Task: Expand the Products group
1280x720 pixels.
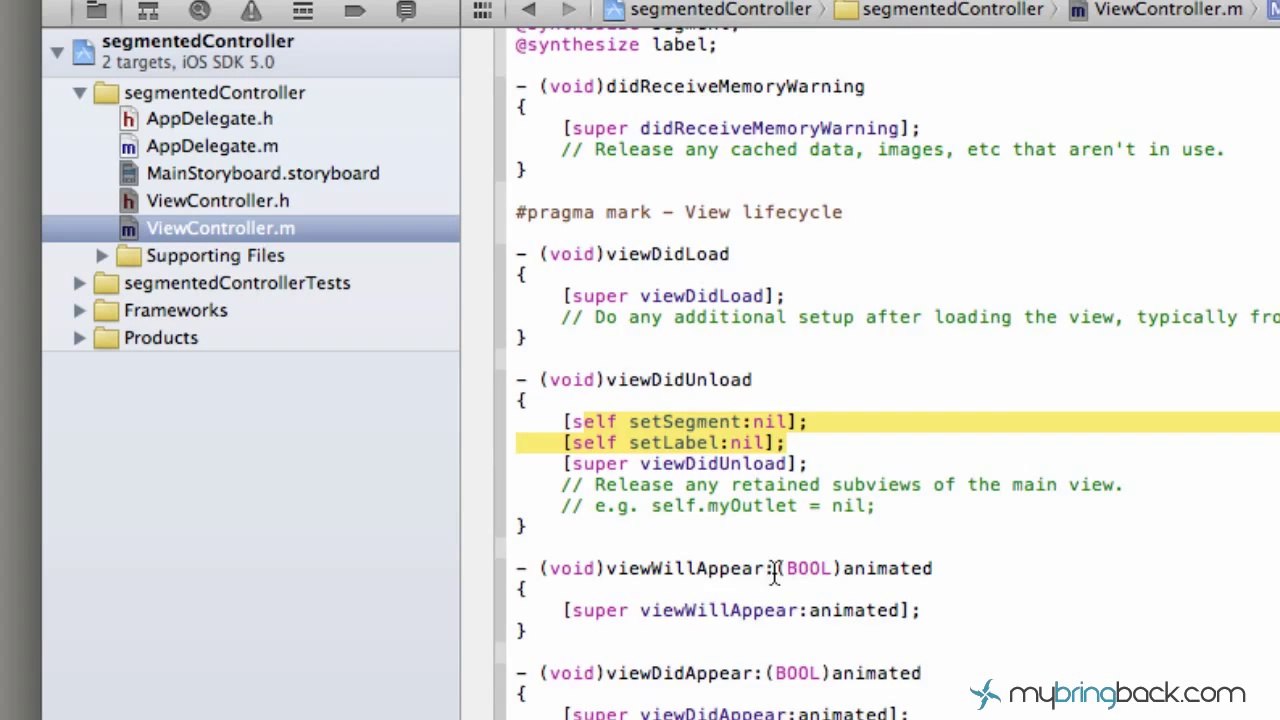Action: (x=79, y=338)
